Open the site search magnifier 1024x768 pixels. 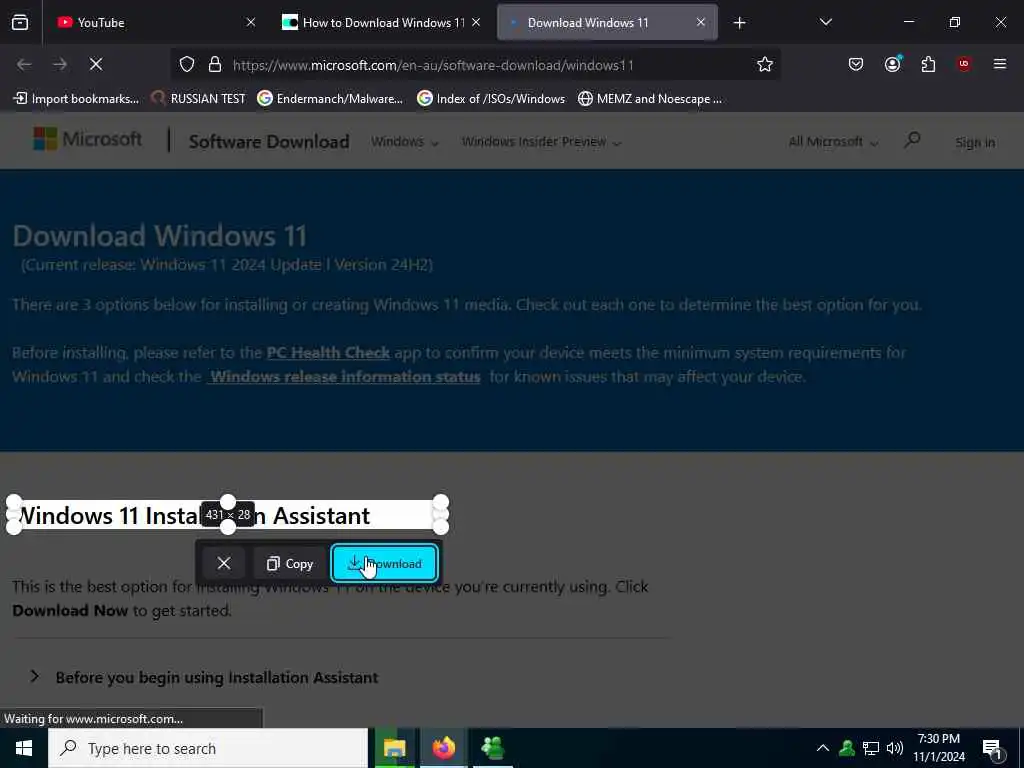[x=912, y=140]
